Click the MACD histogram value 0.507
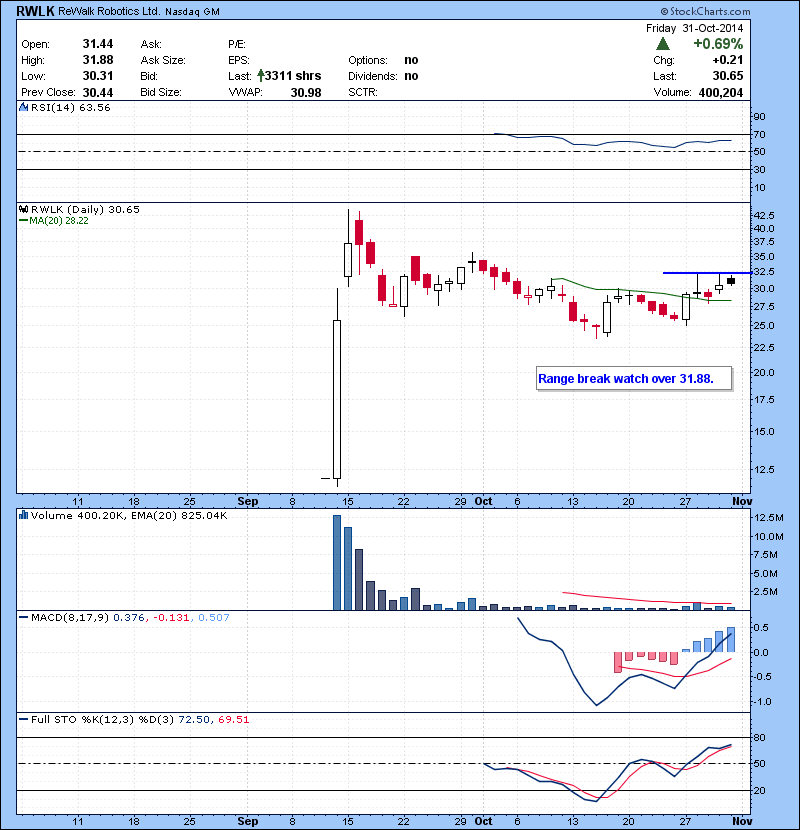The height and width of the screenshot is (830, 800). 214,617
